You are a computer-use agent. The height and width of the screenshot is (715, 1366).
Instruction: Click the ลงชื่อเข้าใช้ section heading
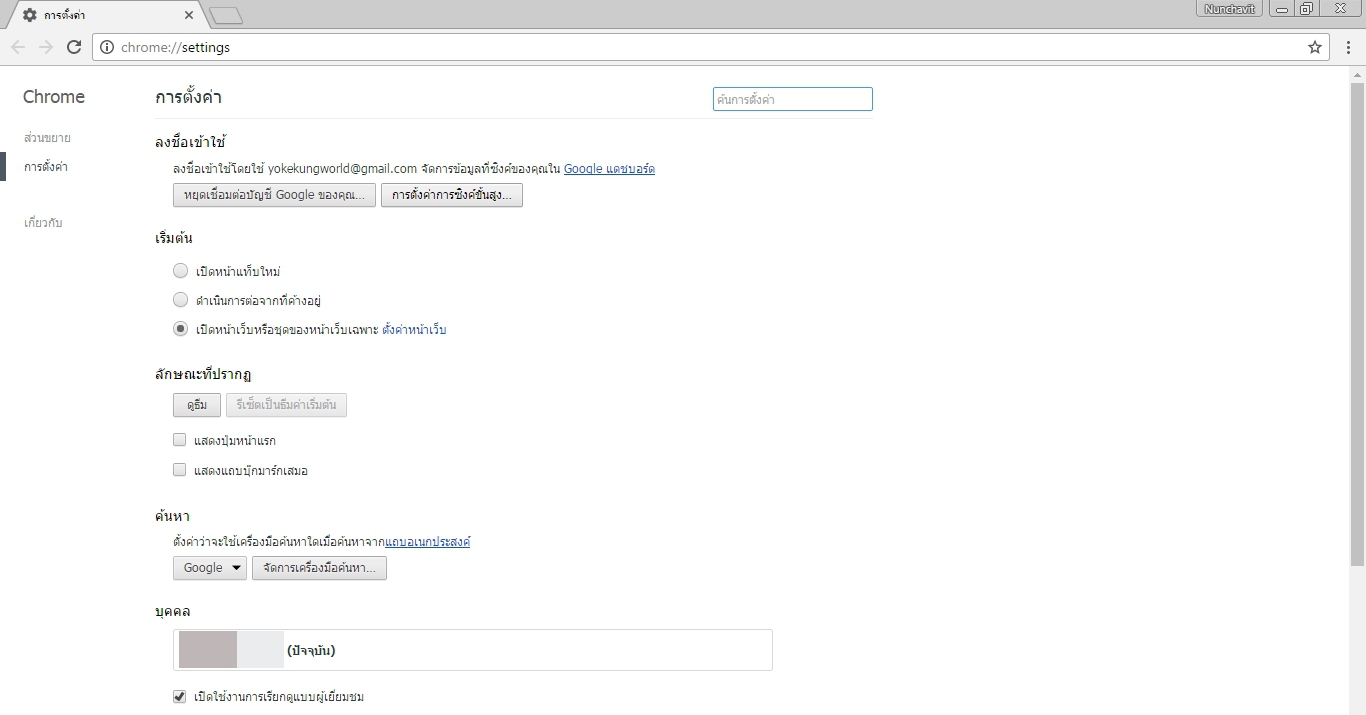(x=191, y=142)
